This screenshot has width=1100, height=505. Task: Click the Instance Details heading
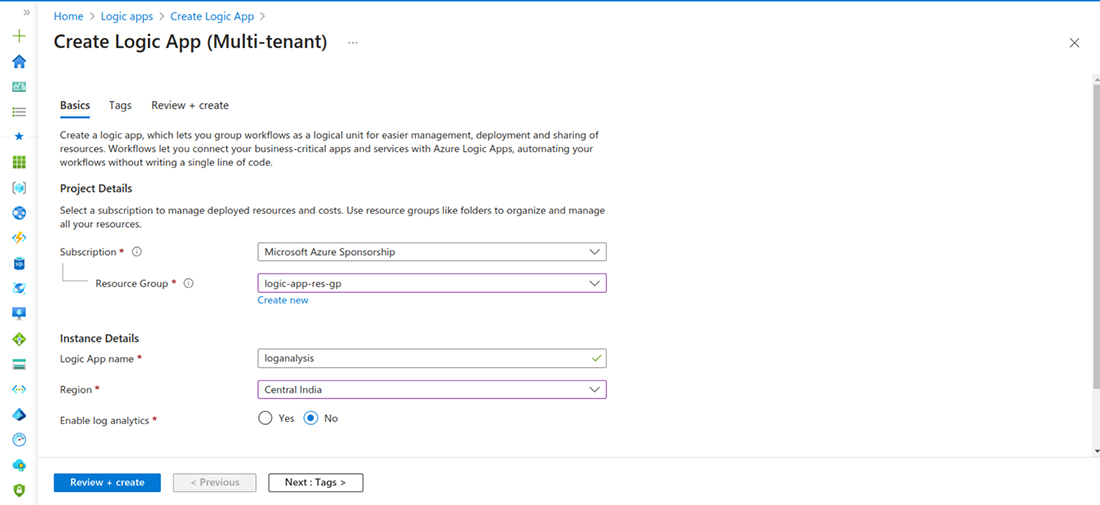(x=99, y=339)
